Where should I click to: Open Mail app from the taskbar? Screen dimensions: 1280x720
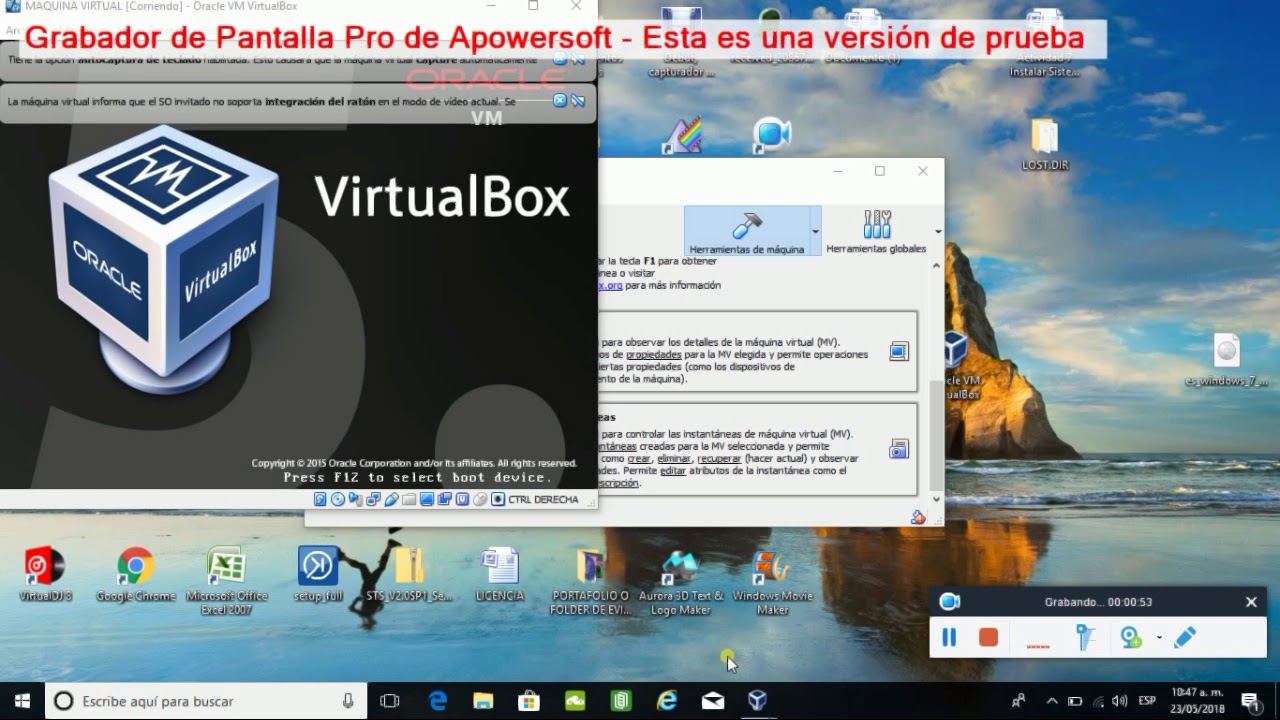[712, 701]
